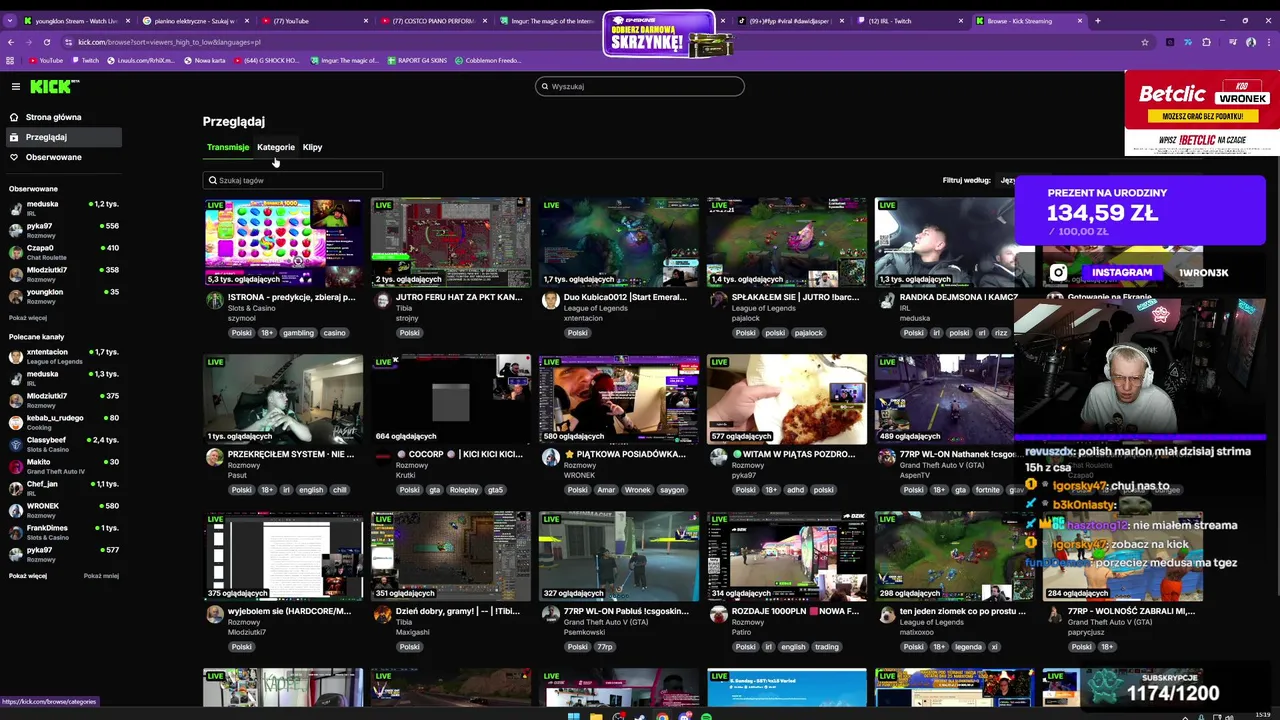Click the pajalock tag
The width and height of the screenshot is (1280, 720).
(808, 333)
